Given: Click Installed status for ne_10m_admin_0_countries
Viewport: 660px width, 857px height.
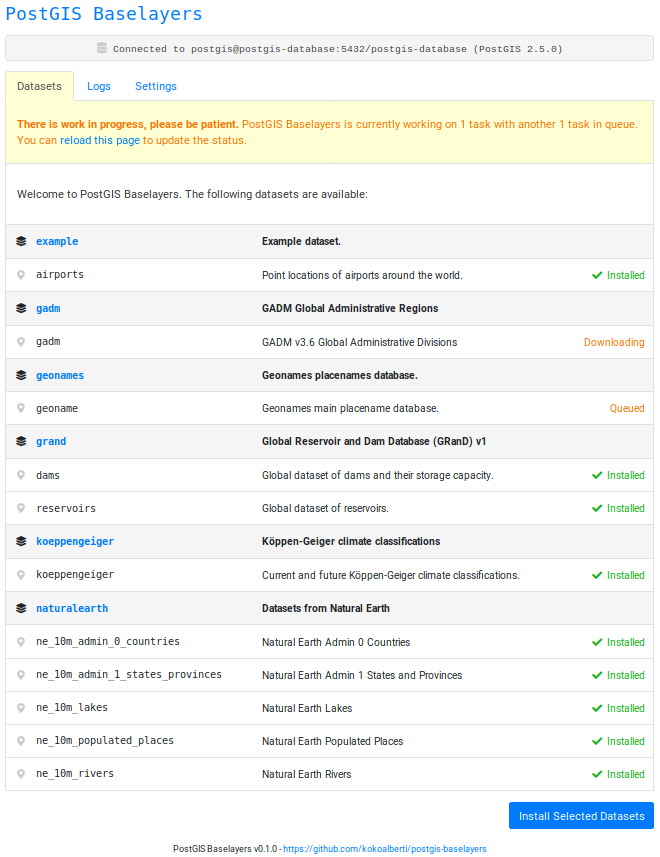Looking at the screenshot, I should point(626,642).
